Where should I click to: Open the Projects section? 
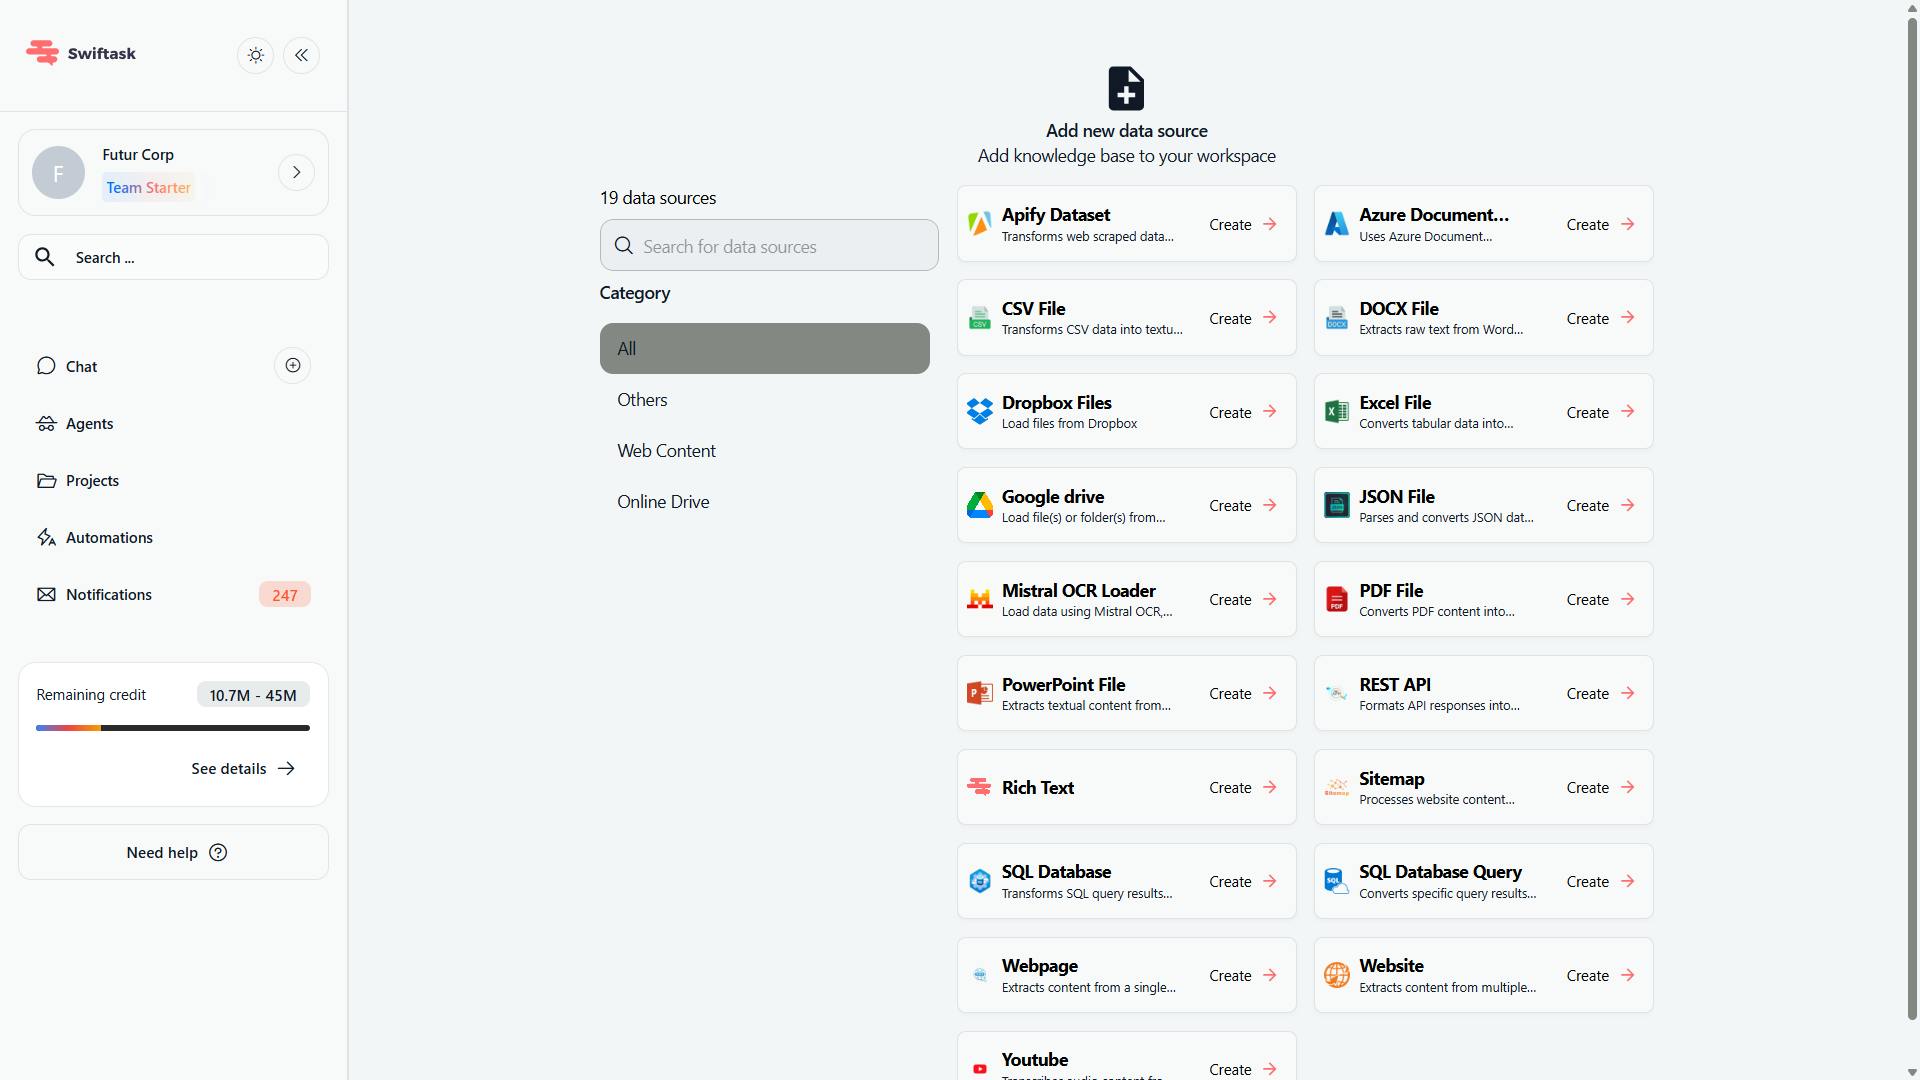pyautogui.click(x=92, y=480)
